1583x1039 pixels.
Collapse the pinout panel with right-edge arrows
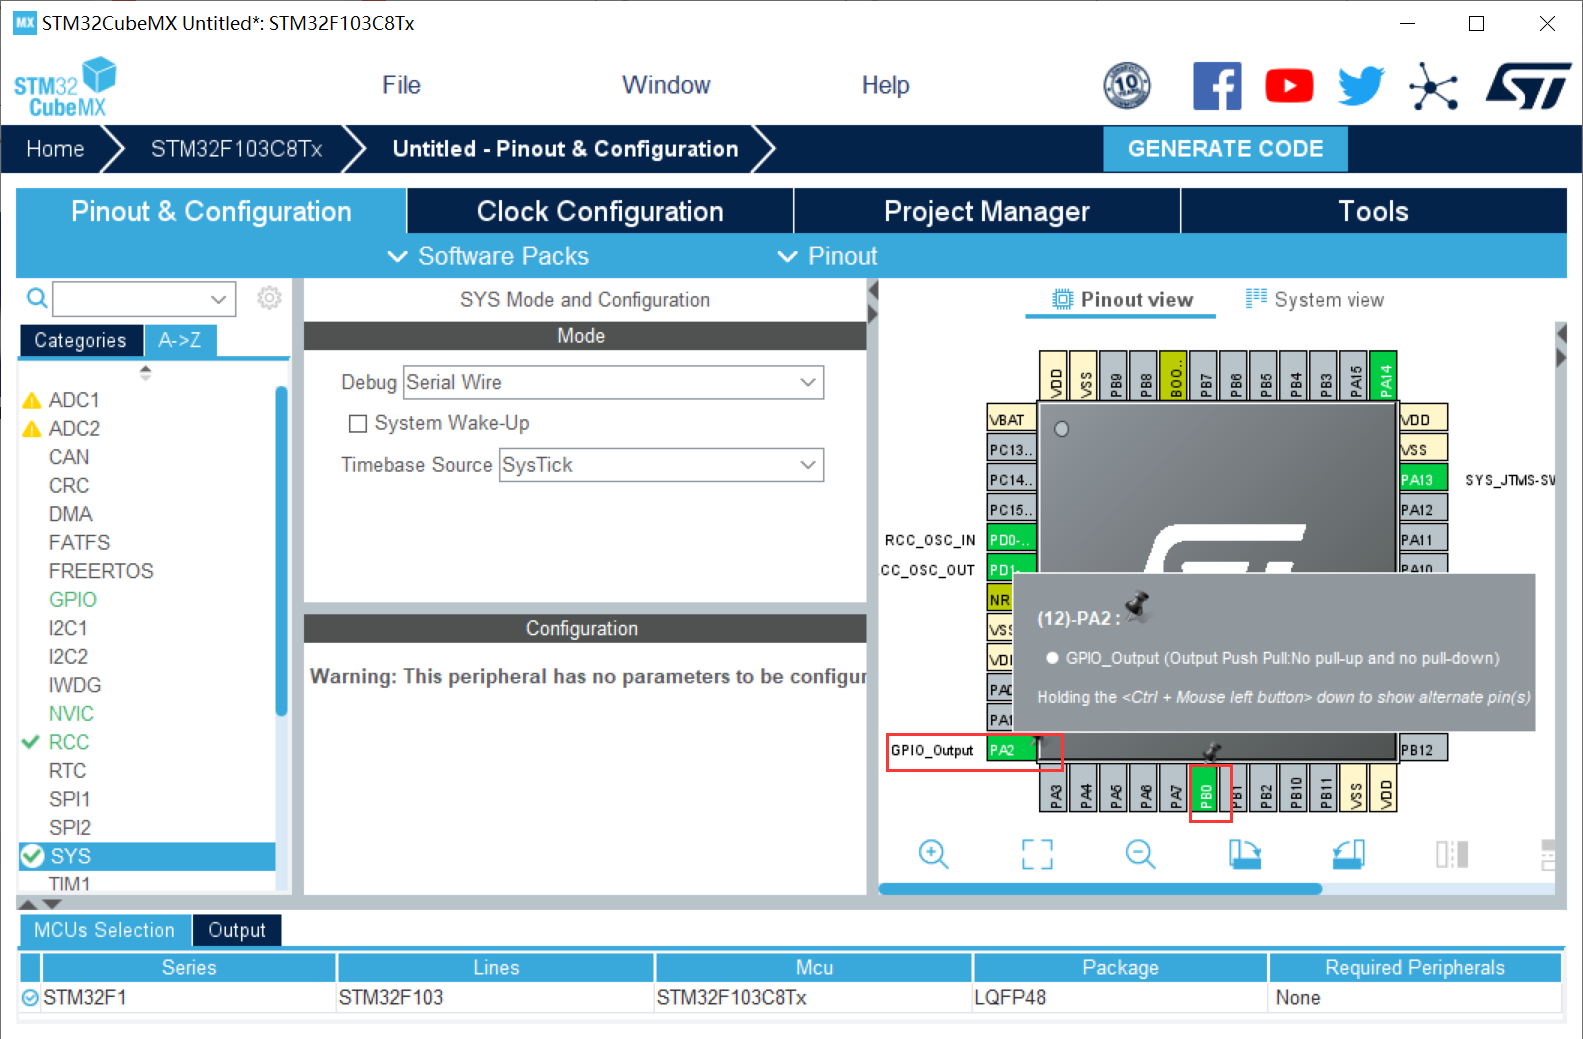(x=1561, y=345)
